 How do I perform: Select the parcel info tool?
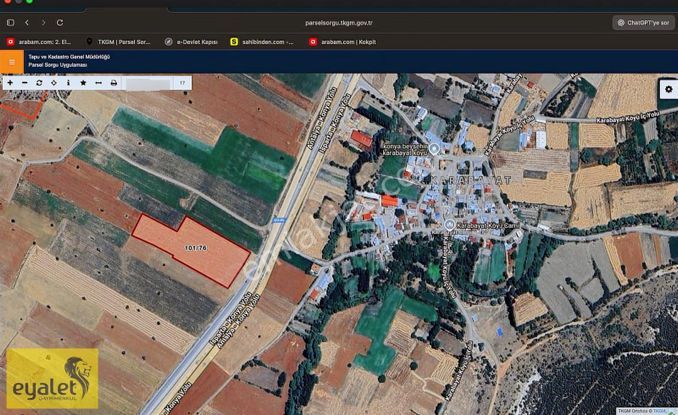click(x=67, y=83)
